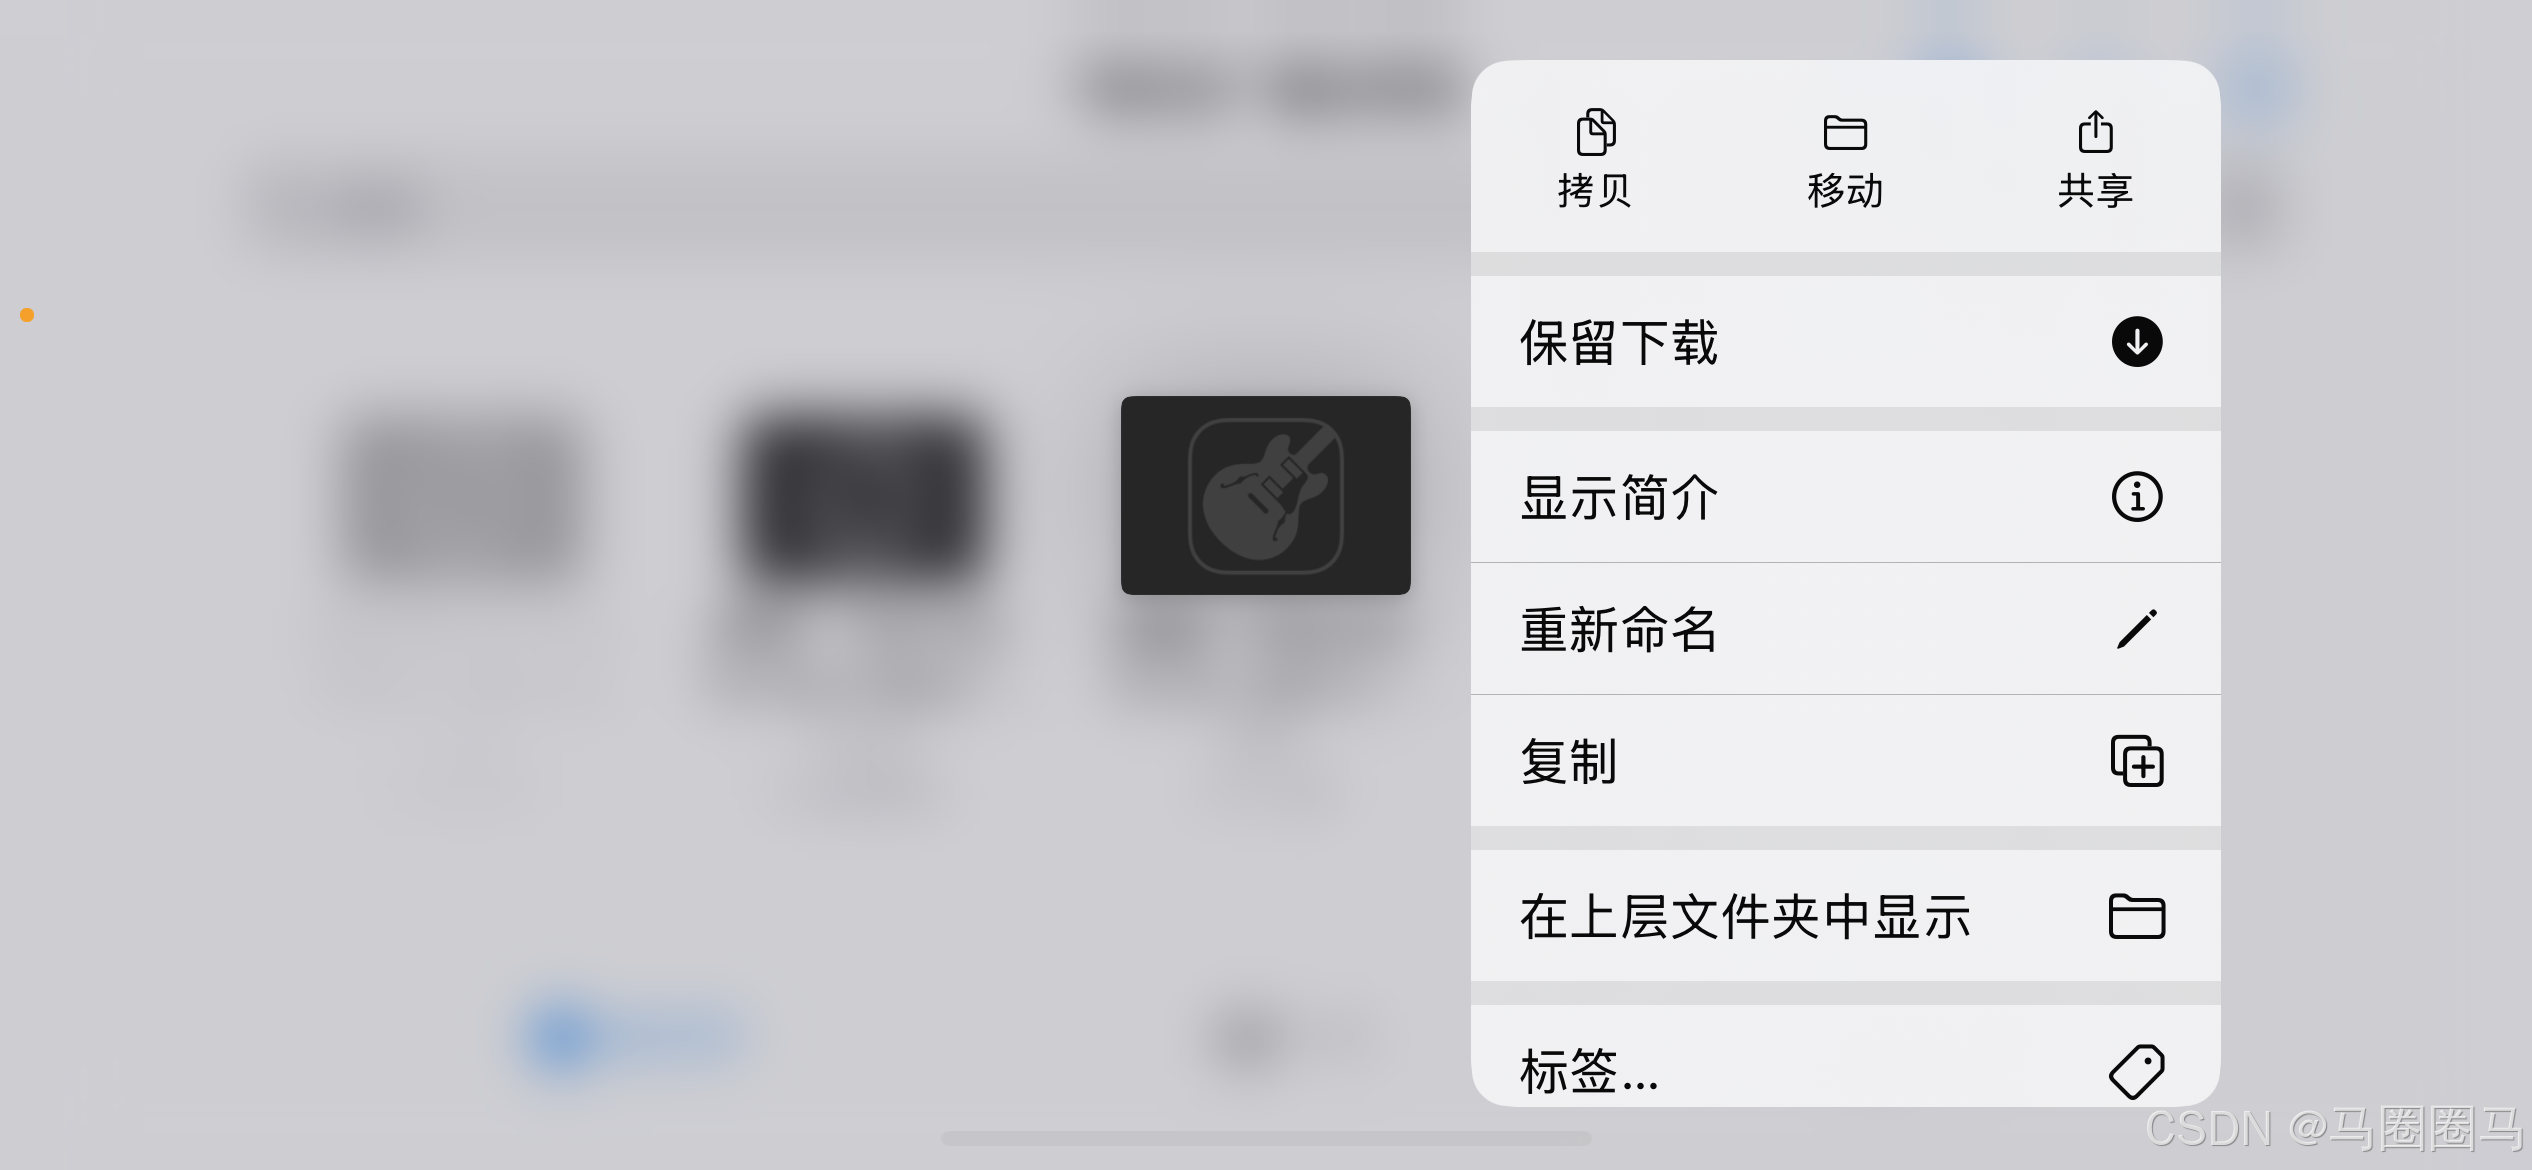Image resolution: width=2532 pixels, height=1170 pixels.
Task: Tap the 共享 share icon
Action: click(x=2095, y=131)
